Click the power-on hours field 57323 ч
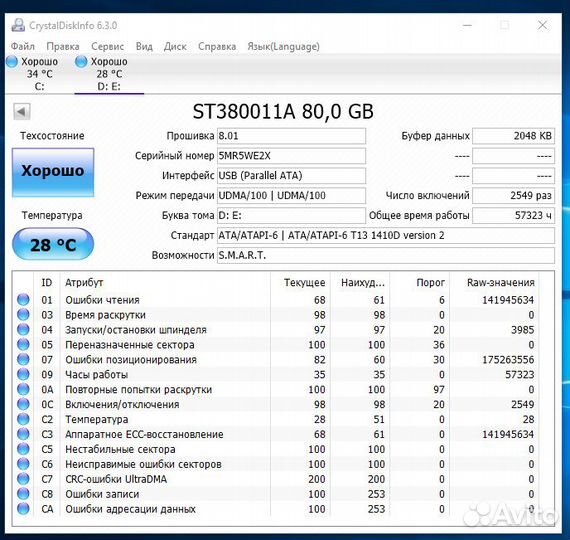 (x=513, y=216)
